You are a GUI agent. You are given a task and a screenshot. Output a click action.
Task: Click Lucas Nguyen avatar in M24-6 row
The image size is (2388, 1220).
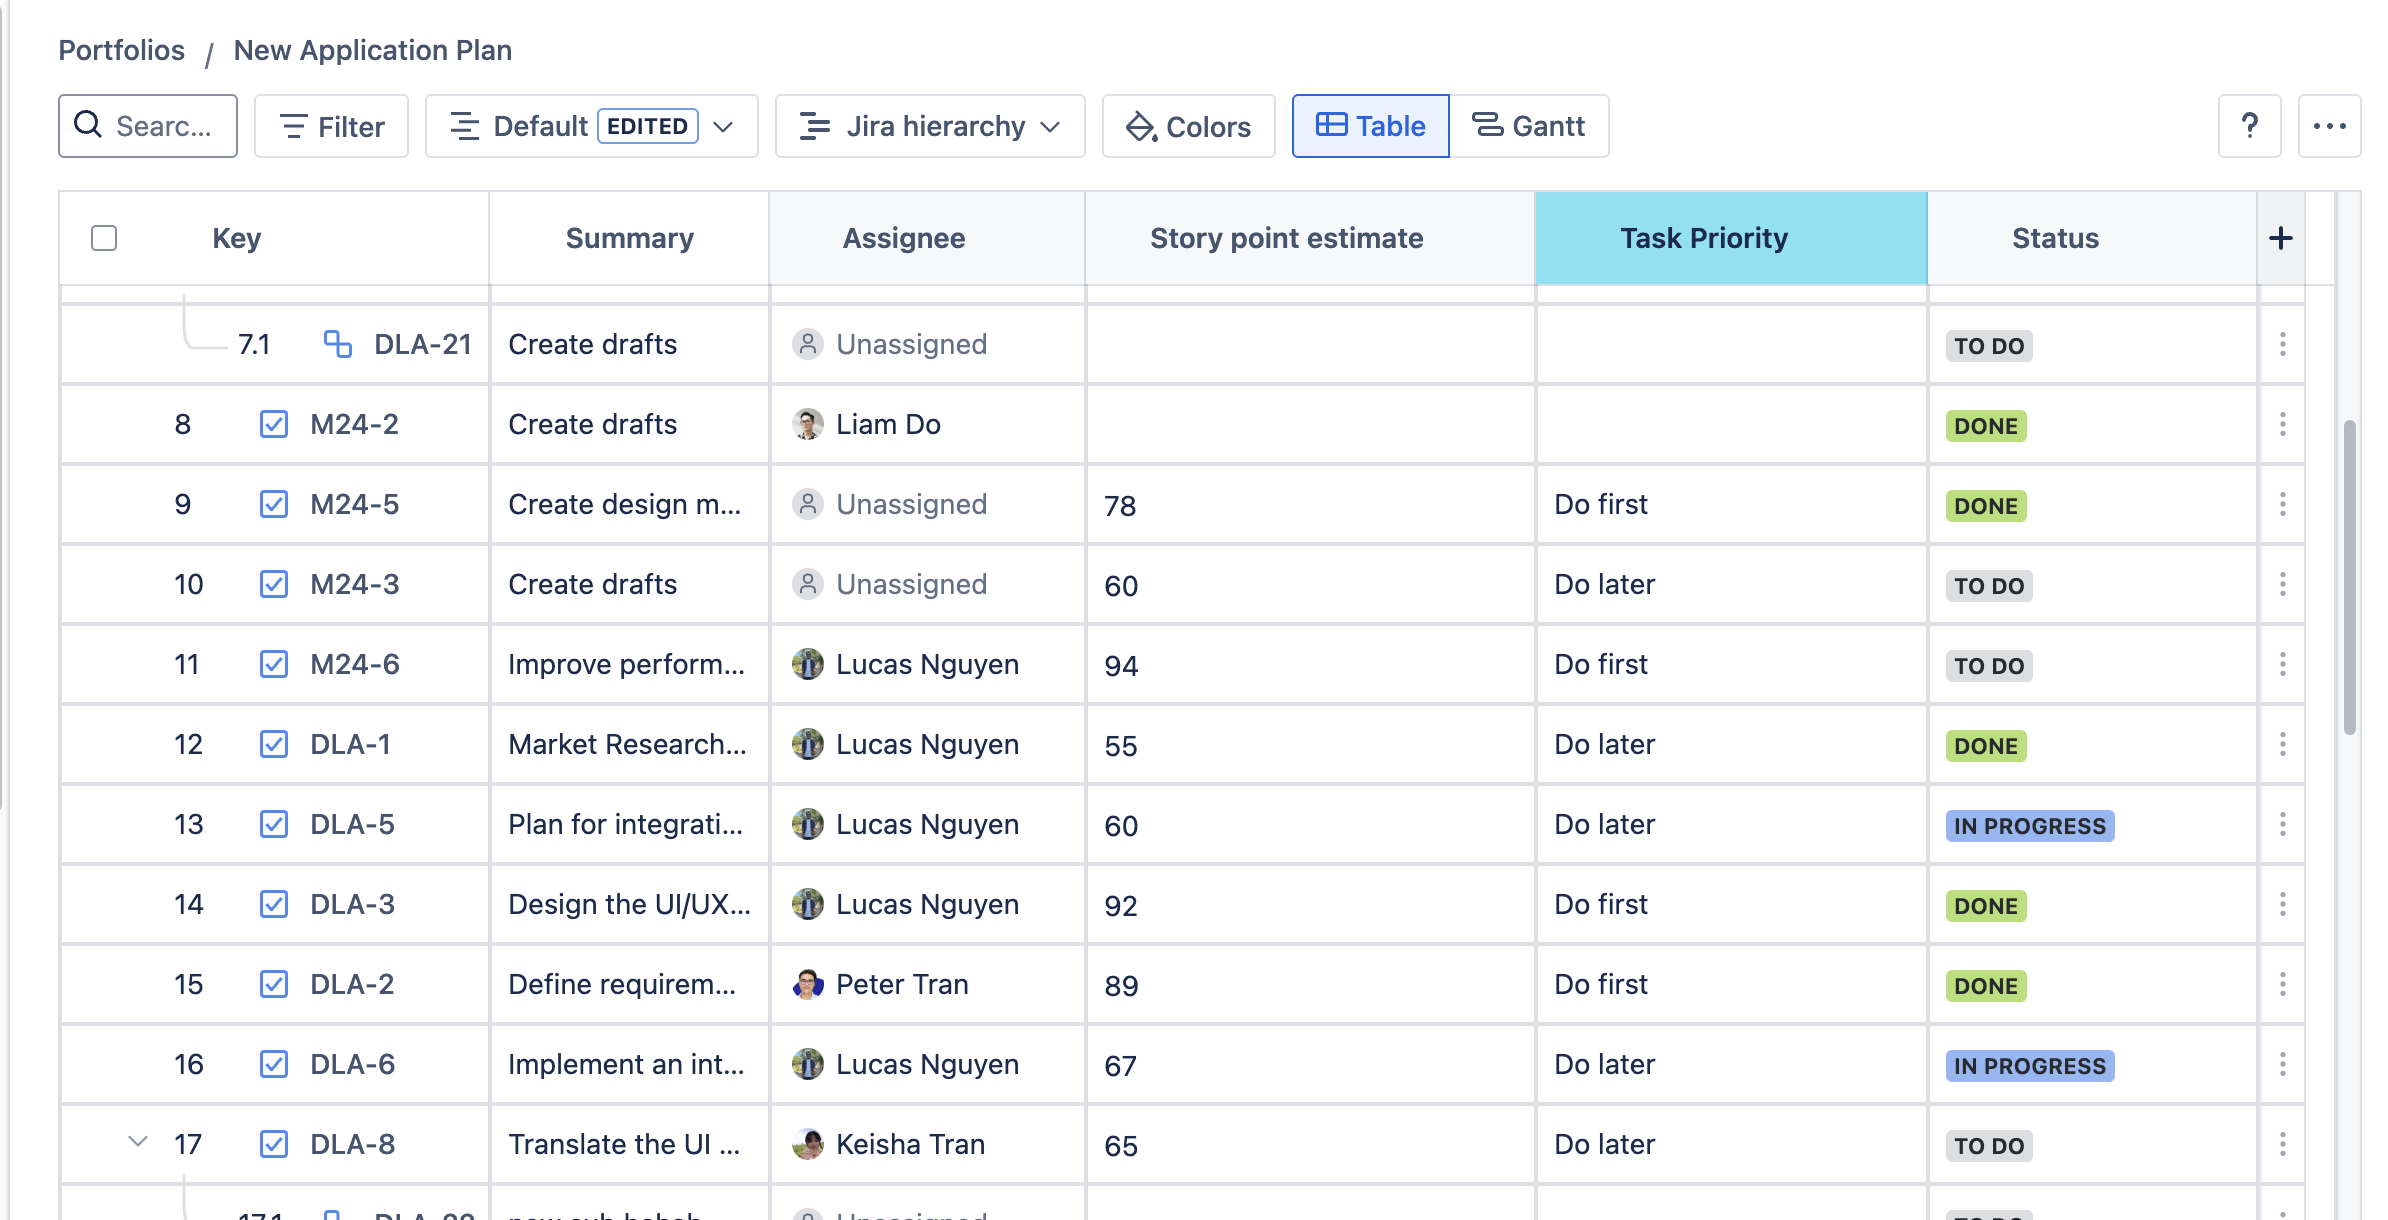pyautogui.click(x=807, y=664)
